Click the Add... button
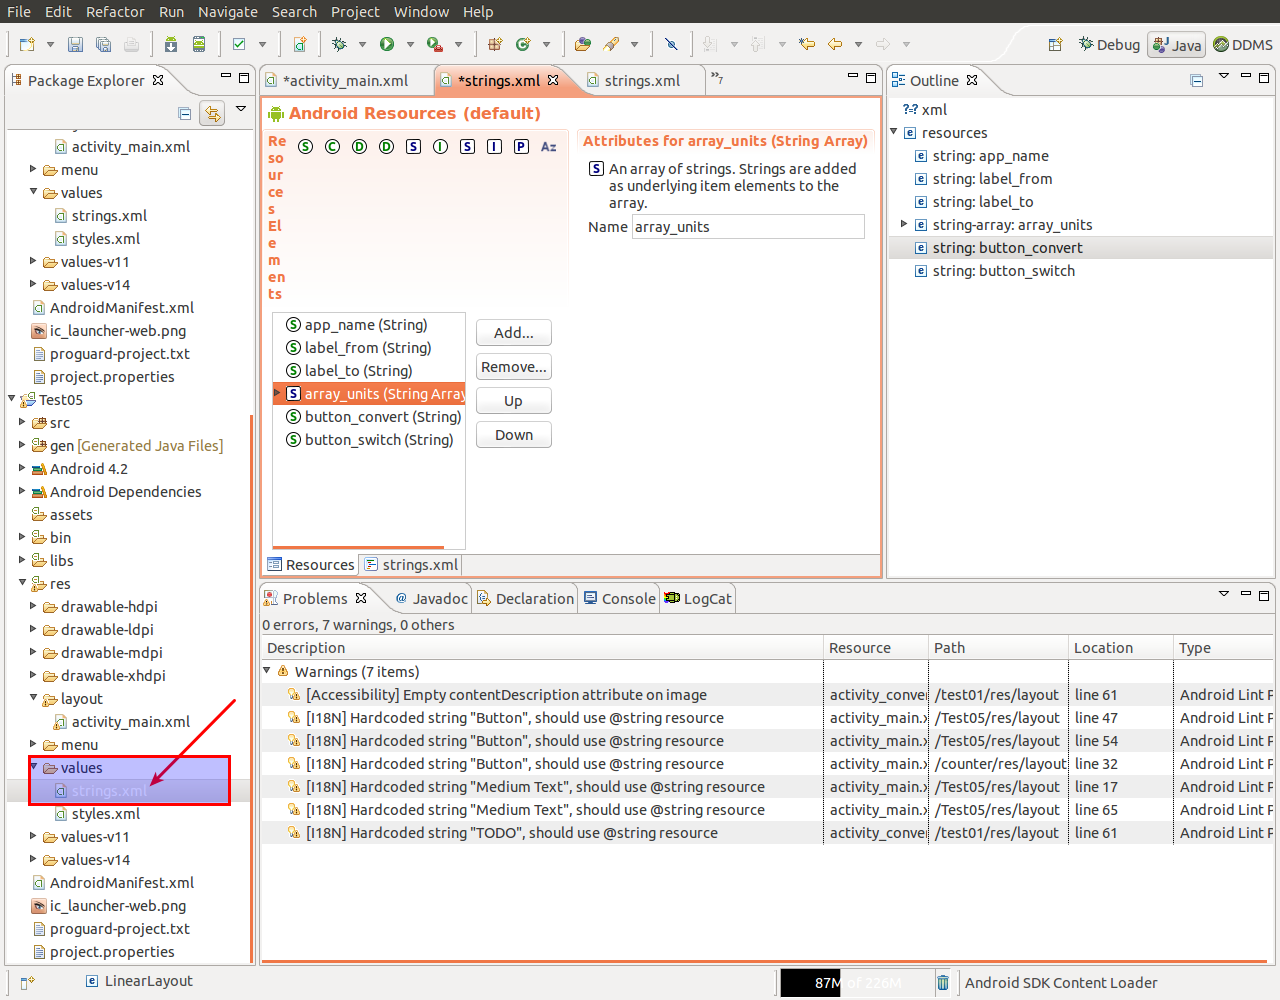 point(514,333)
